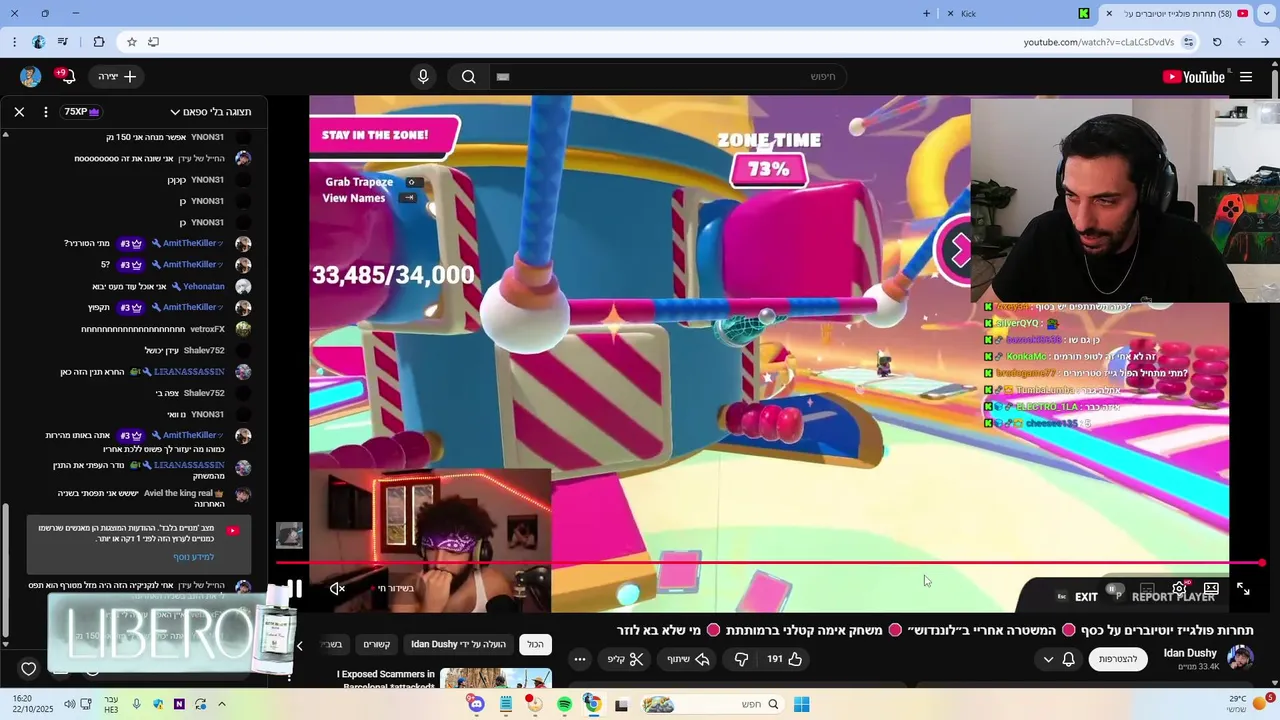Open taskbar volume control
Viewport: 1280px width, 720px height.
click(69, 704)
